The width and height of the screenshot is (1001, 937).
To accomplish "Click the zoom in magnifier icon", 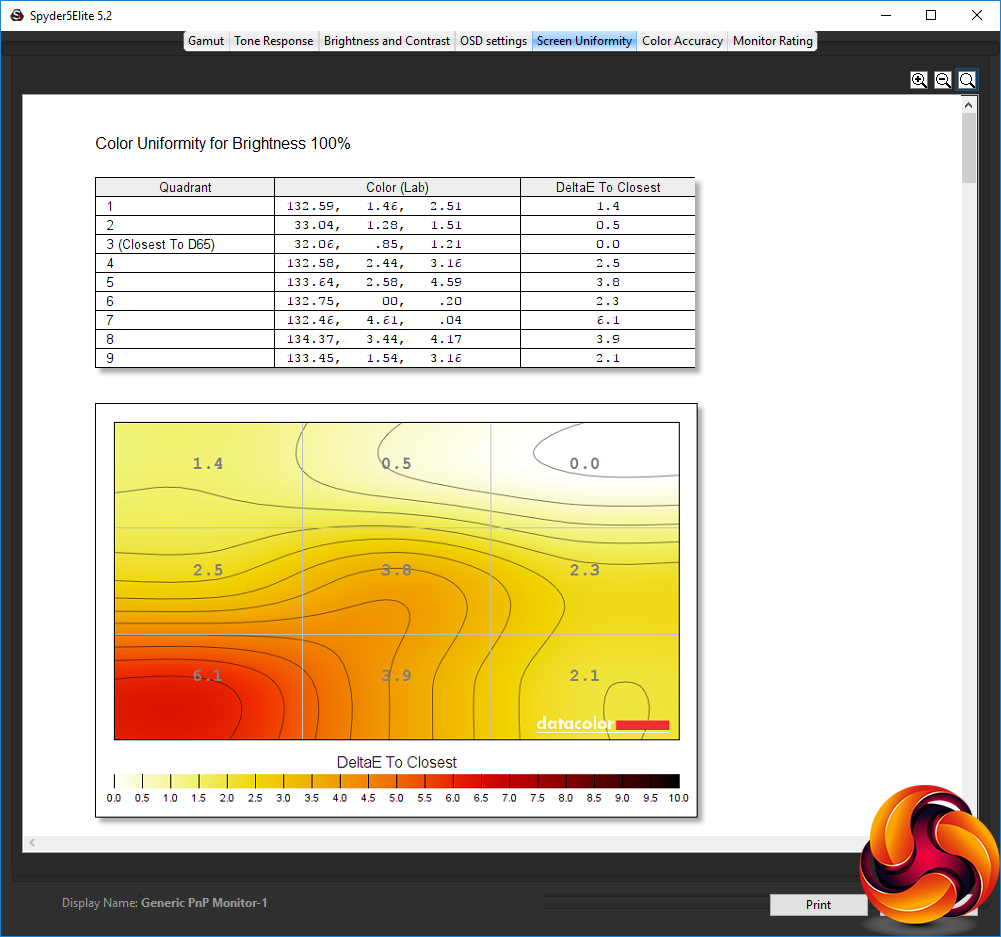I will click(x=919, y=80).
